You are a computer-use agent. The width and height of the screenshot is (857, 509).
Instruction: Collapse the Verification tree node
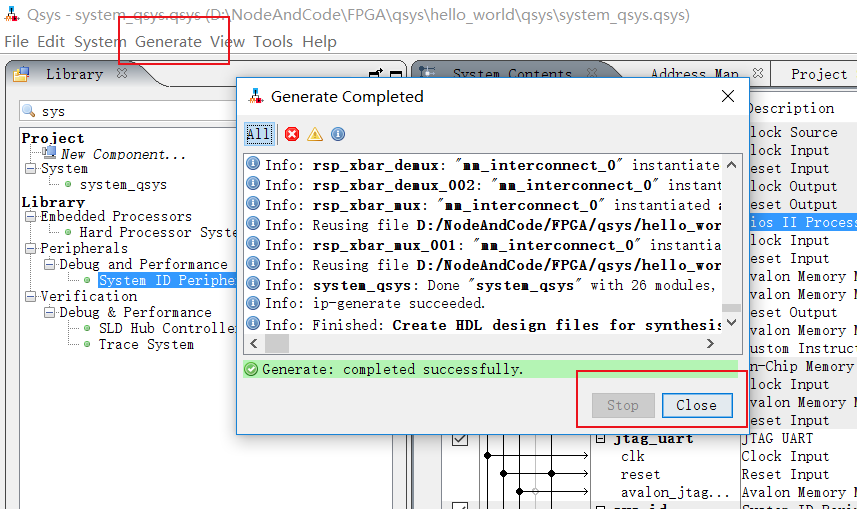tap(31, 296)
